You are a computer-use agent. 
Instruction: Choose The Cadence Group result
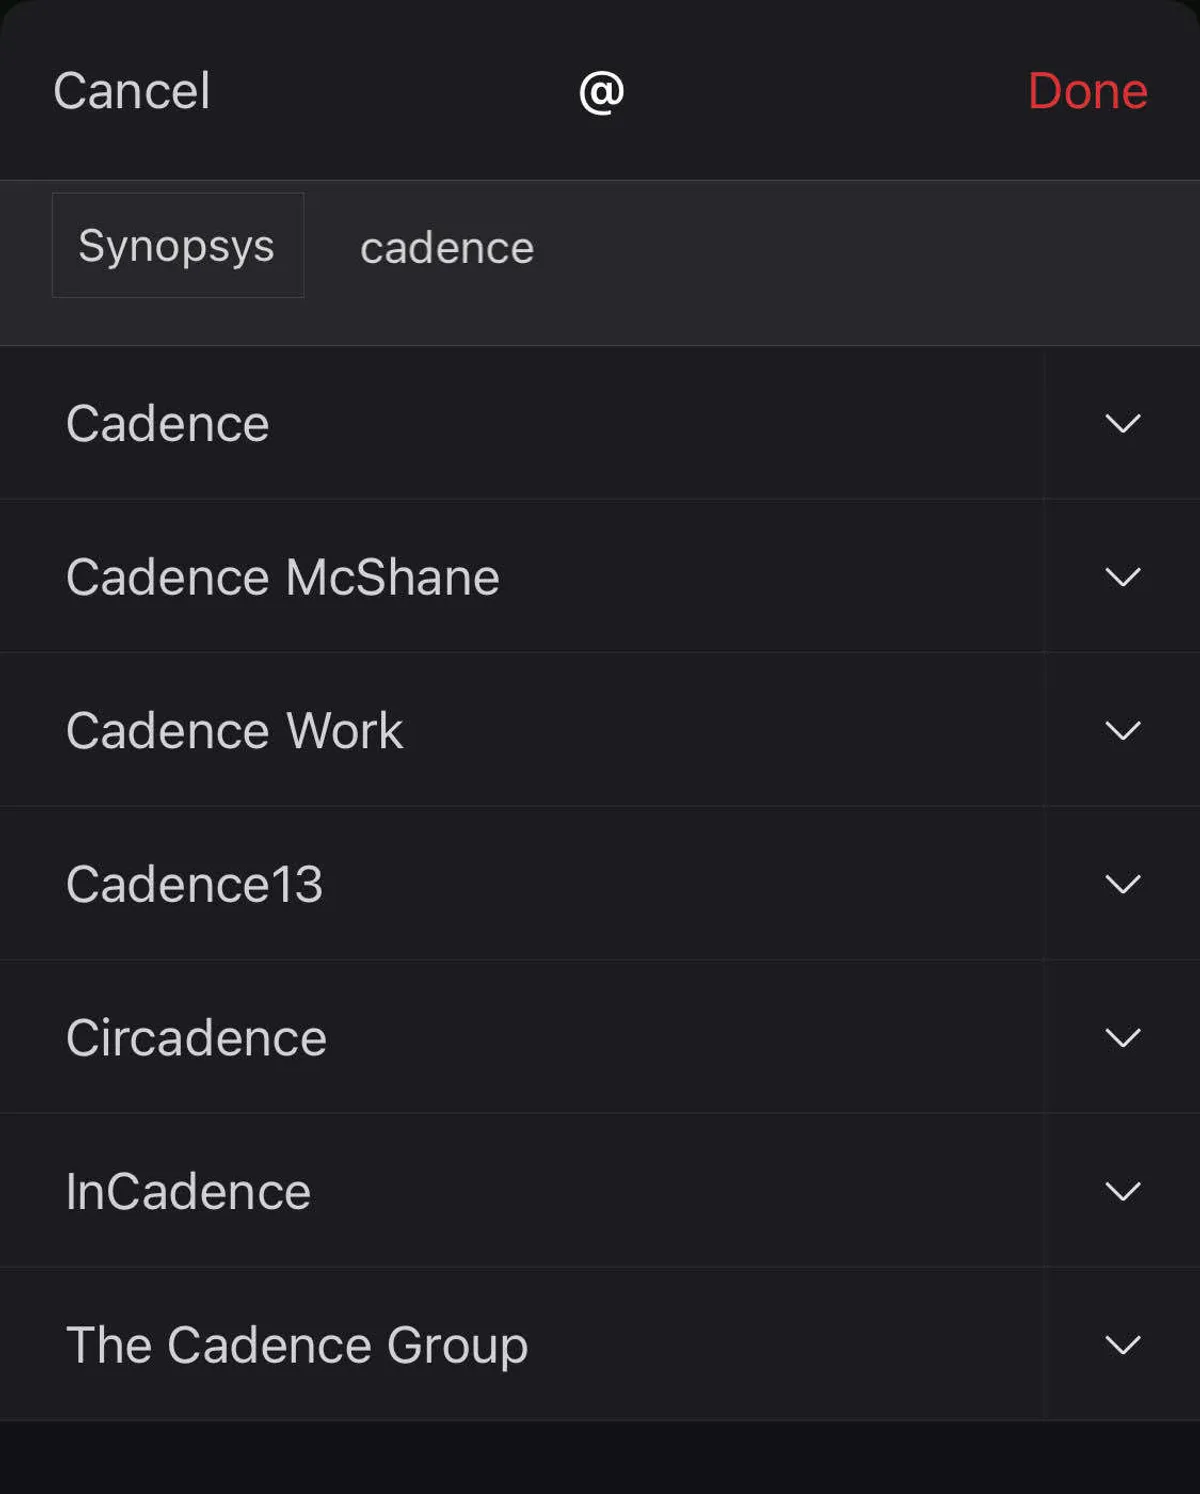296,1345
